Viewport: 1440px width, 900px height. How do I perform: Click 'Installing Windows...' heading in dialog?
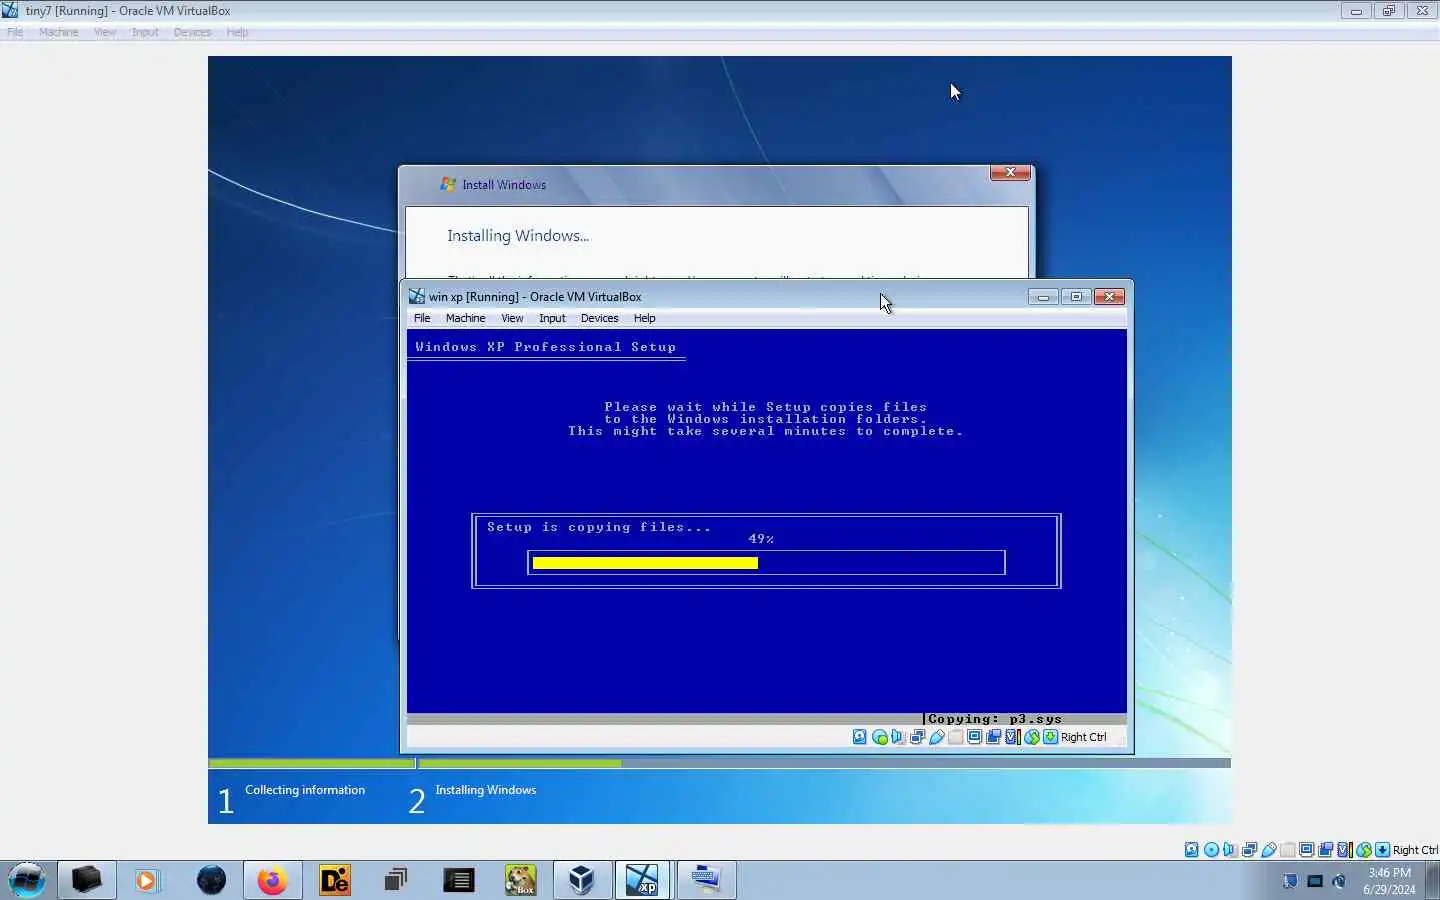click(x=518, y=236)
